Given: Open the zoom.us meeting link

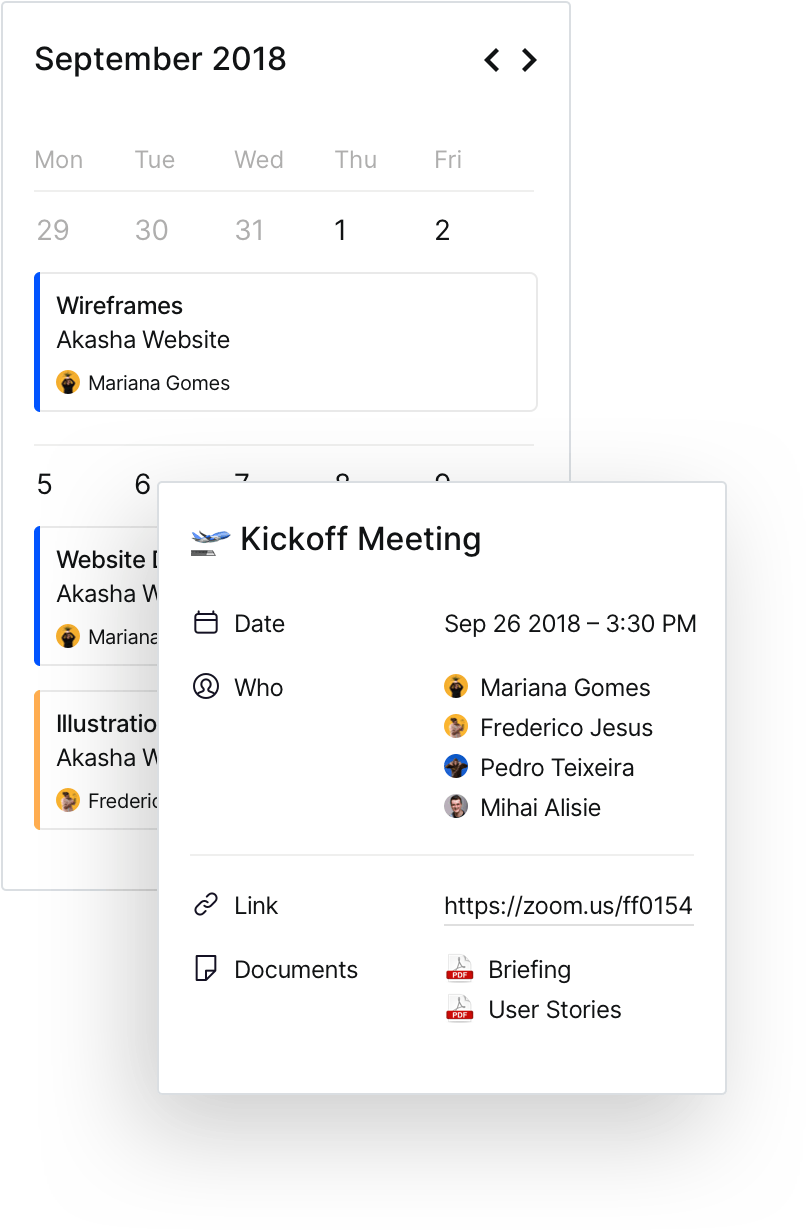Looking at the screenshot, I should 568,906.
